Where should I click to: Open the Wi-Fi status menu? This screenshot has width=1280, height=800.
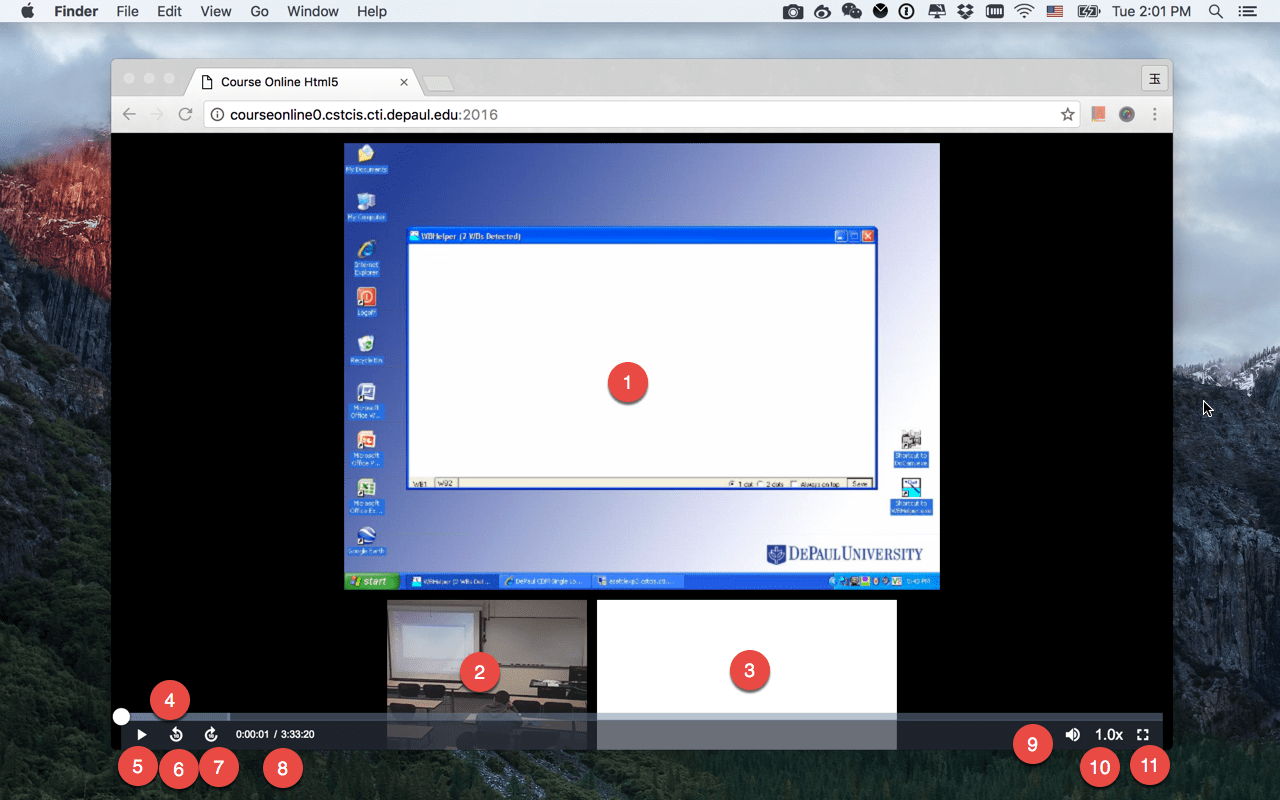1024,11
